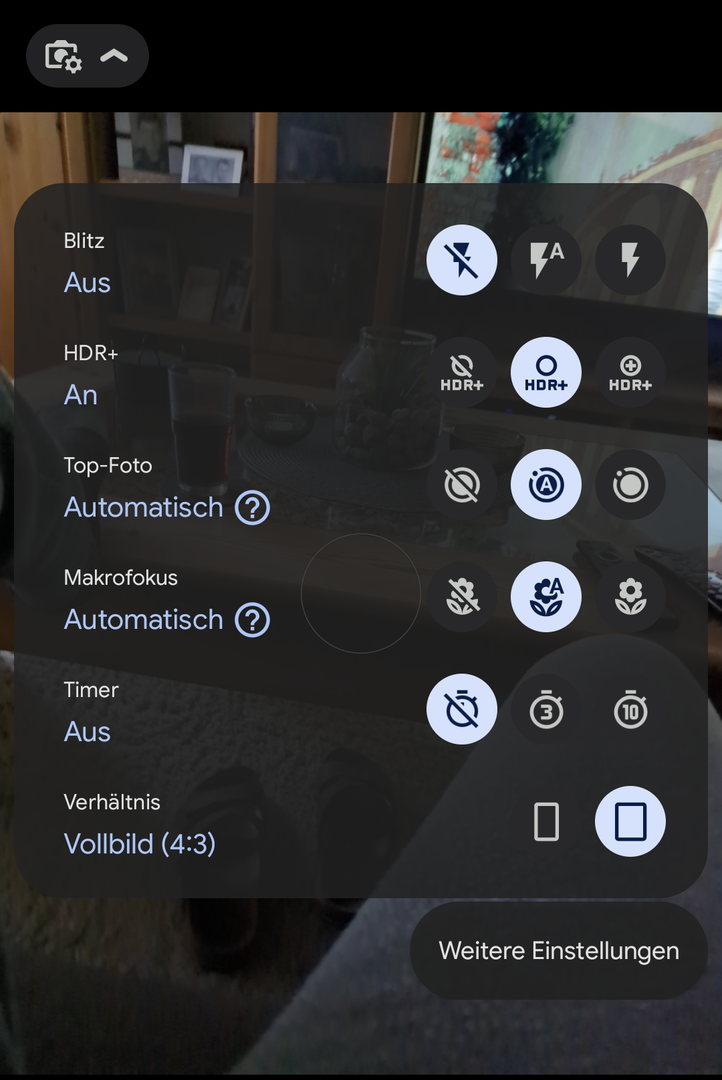Open Top-Foto help question mark

[x=252, y=508]
